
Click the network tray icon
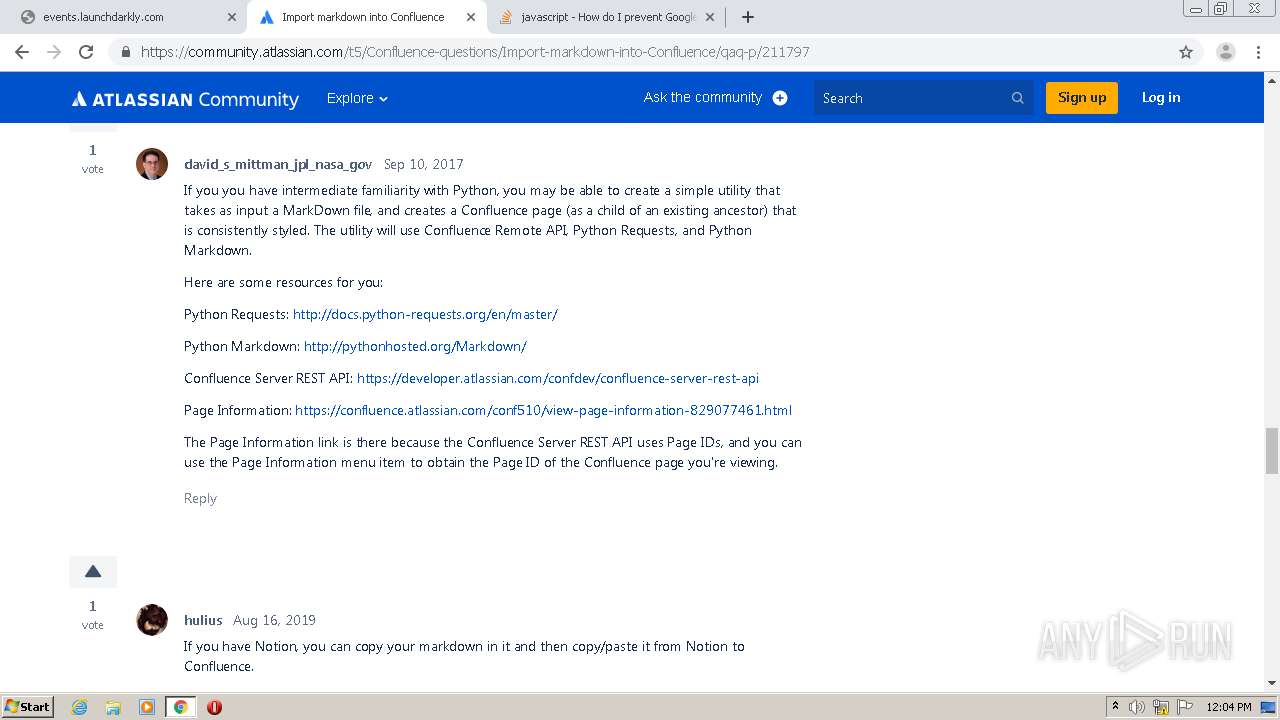click(x=1161, y=707)
